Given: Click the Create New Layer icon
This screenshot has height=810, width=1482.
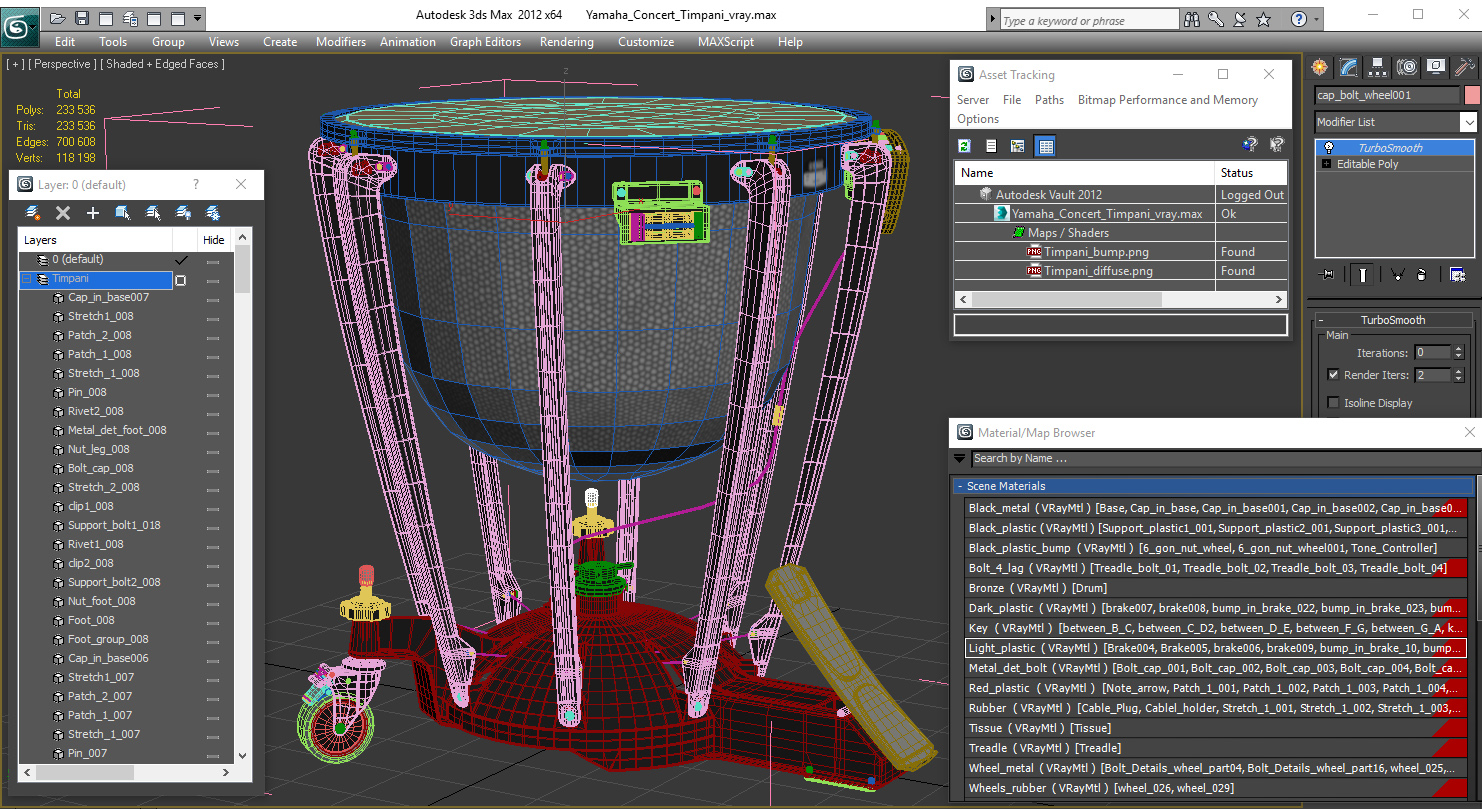Looking at the screenshot, I should (33, 213).
